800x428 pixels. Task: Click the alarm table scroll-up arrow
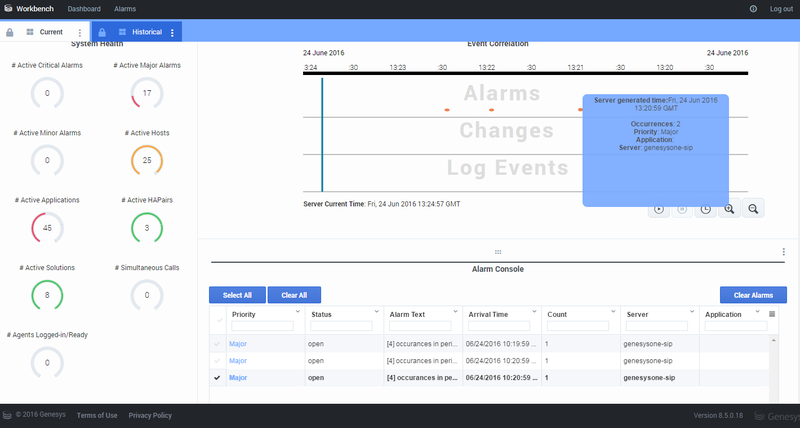[774, 340]
